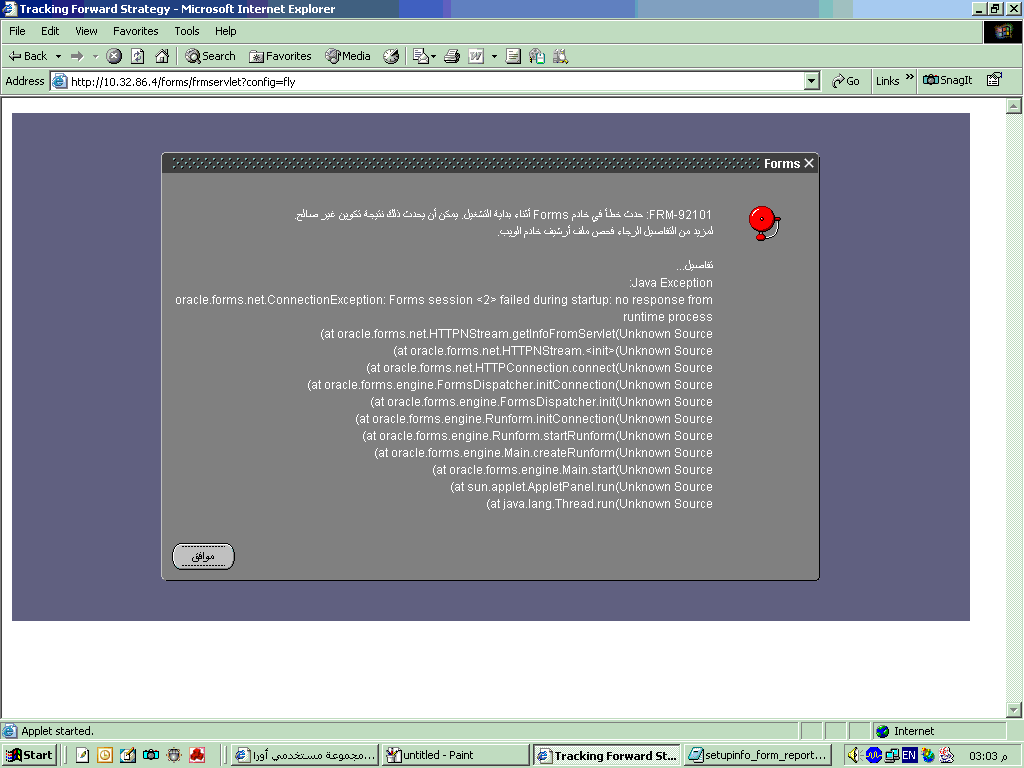
Task: Click the address bar URL field
Action: coord(430,81)
